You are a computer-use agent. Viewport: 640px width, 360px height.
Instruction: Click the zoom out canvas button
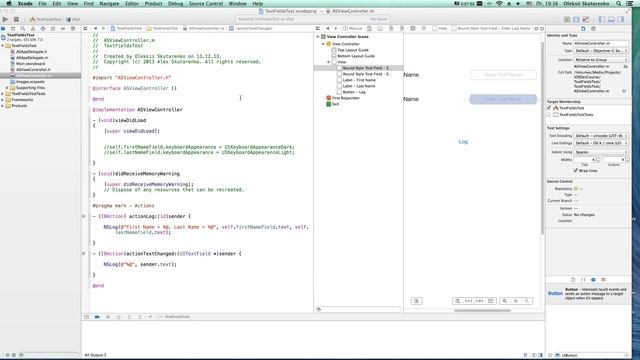tap(505, 301)
